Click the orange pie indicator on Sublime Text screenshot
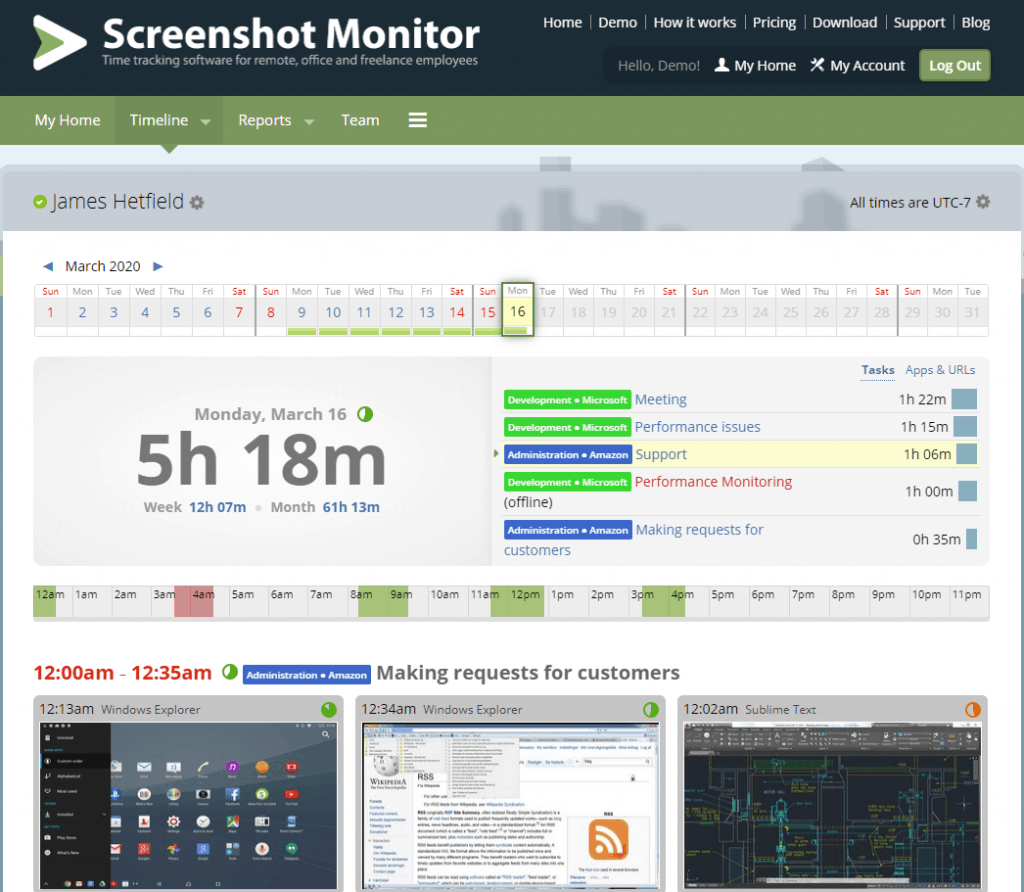The height and width of the screenshot is (892, 1024). [x=972, y=709]
